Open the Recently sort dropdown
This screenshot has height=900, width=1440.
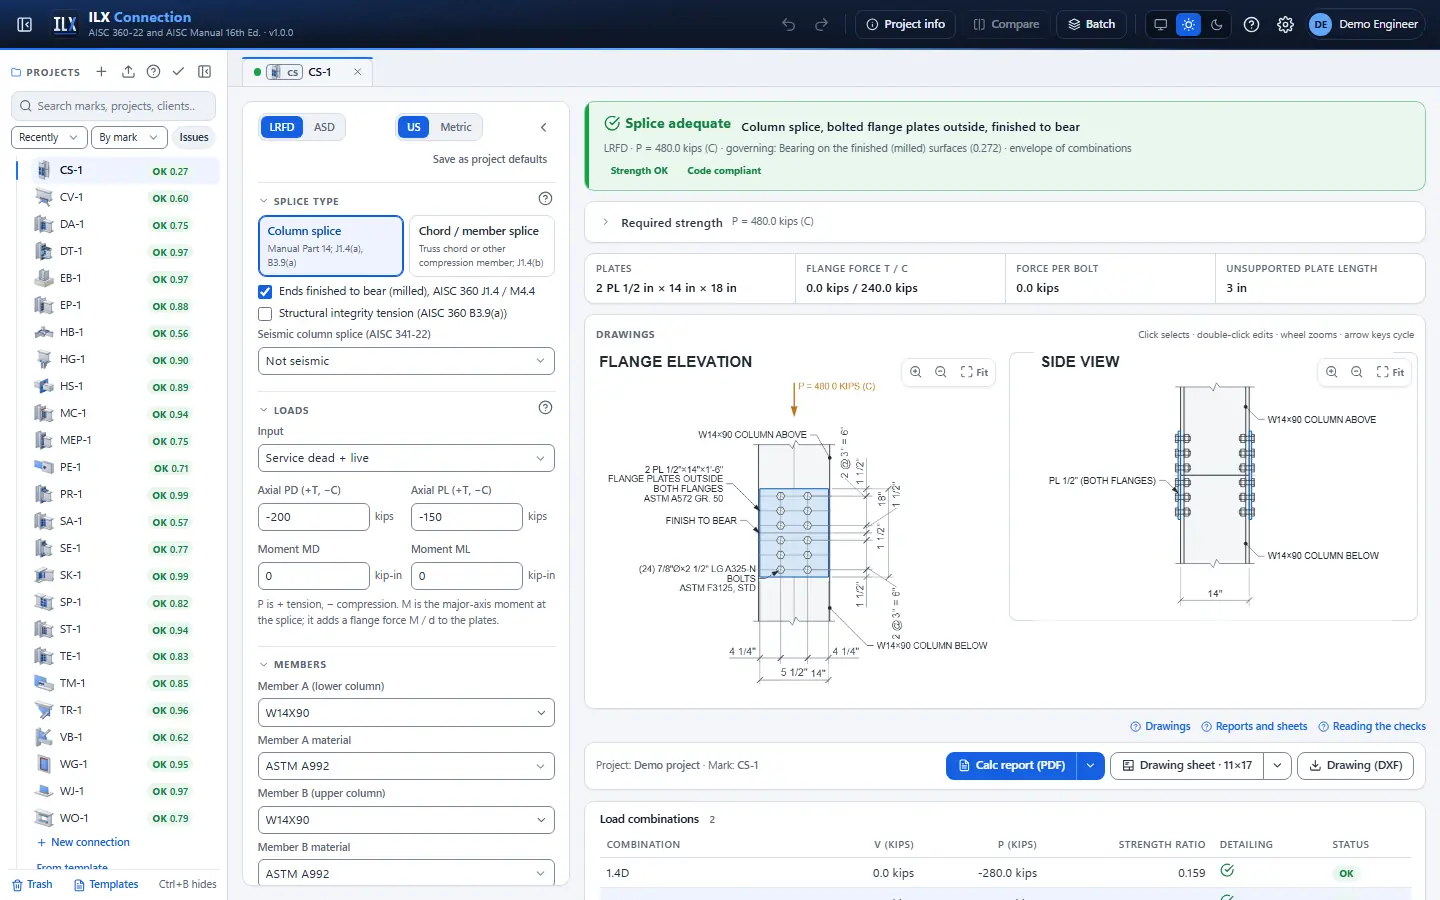(48, 137)
